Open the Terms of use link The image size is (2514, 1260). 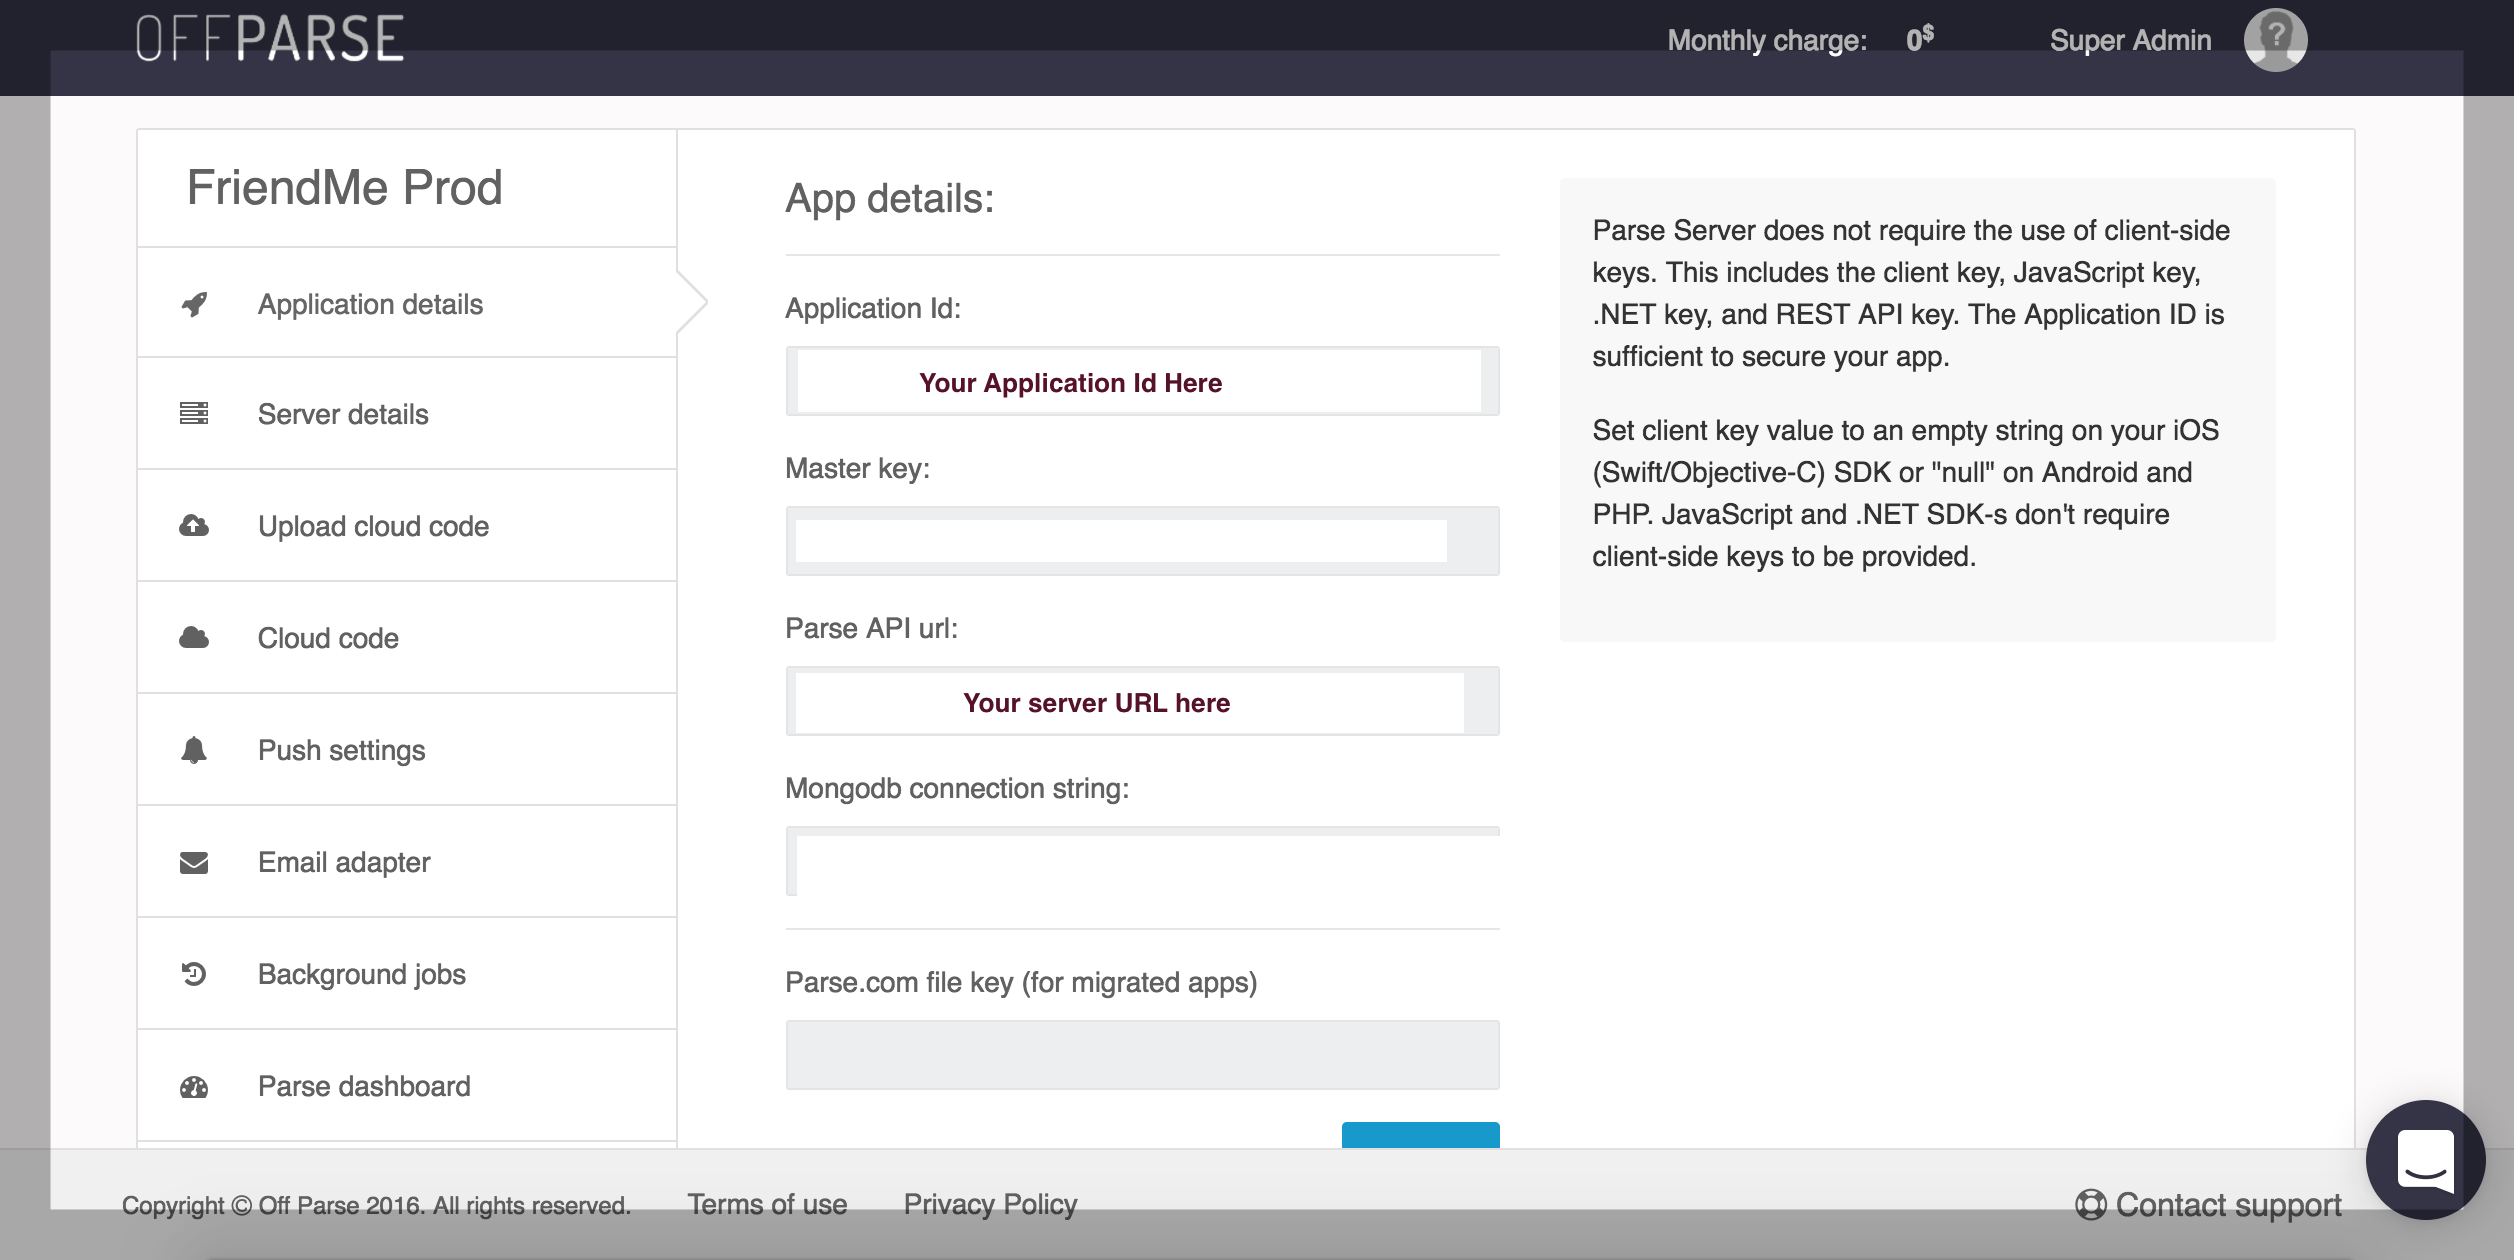(x=767, y=1204)
